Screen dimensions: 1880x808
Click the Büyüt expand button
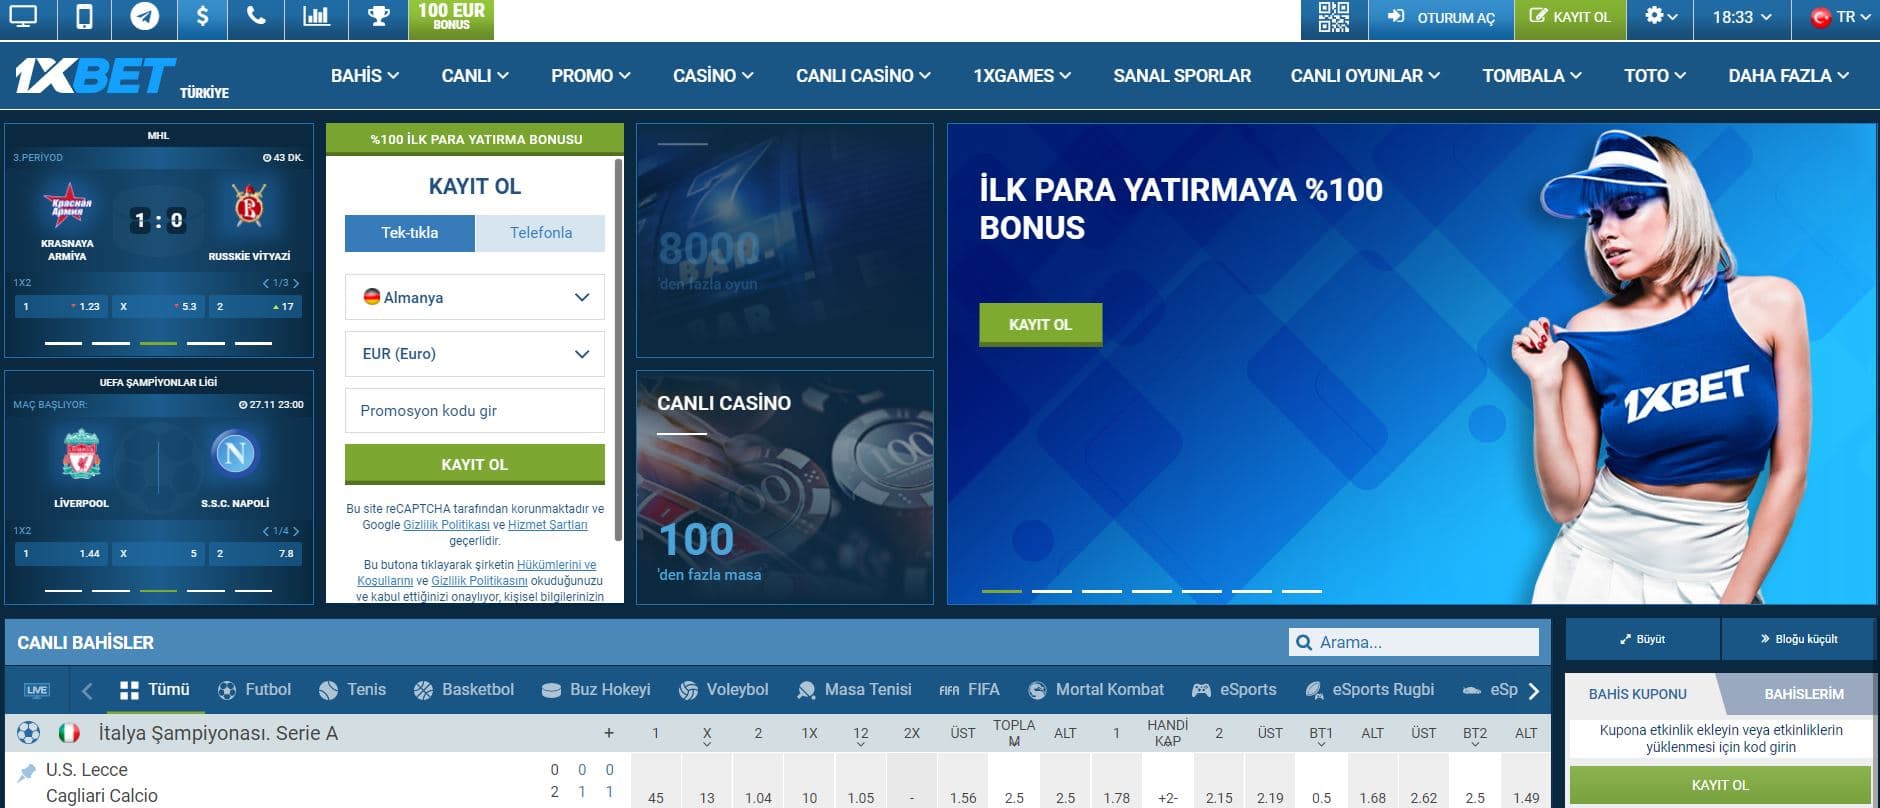pyautogui.click(x=1642, y=639)
